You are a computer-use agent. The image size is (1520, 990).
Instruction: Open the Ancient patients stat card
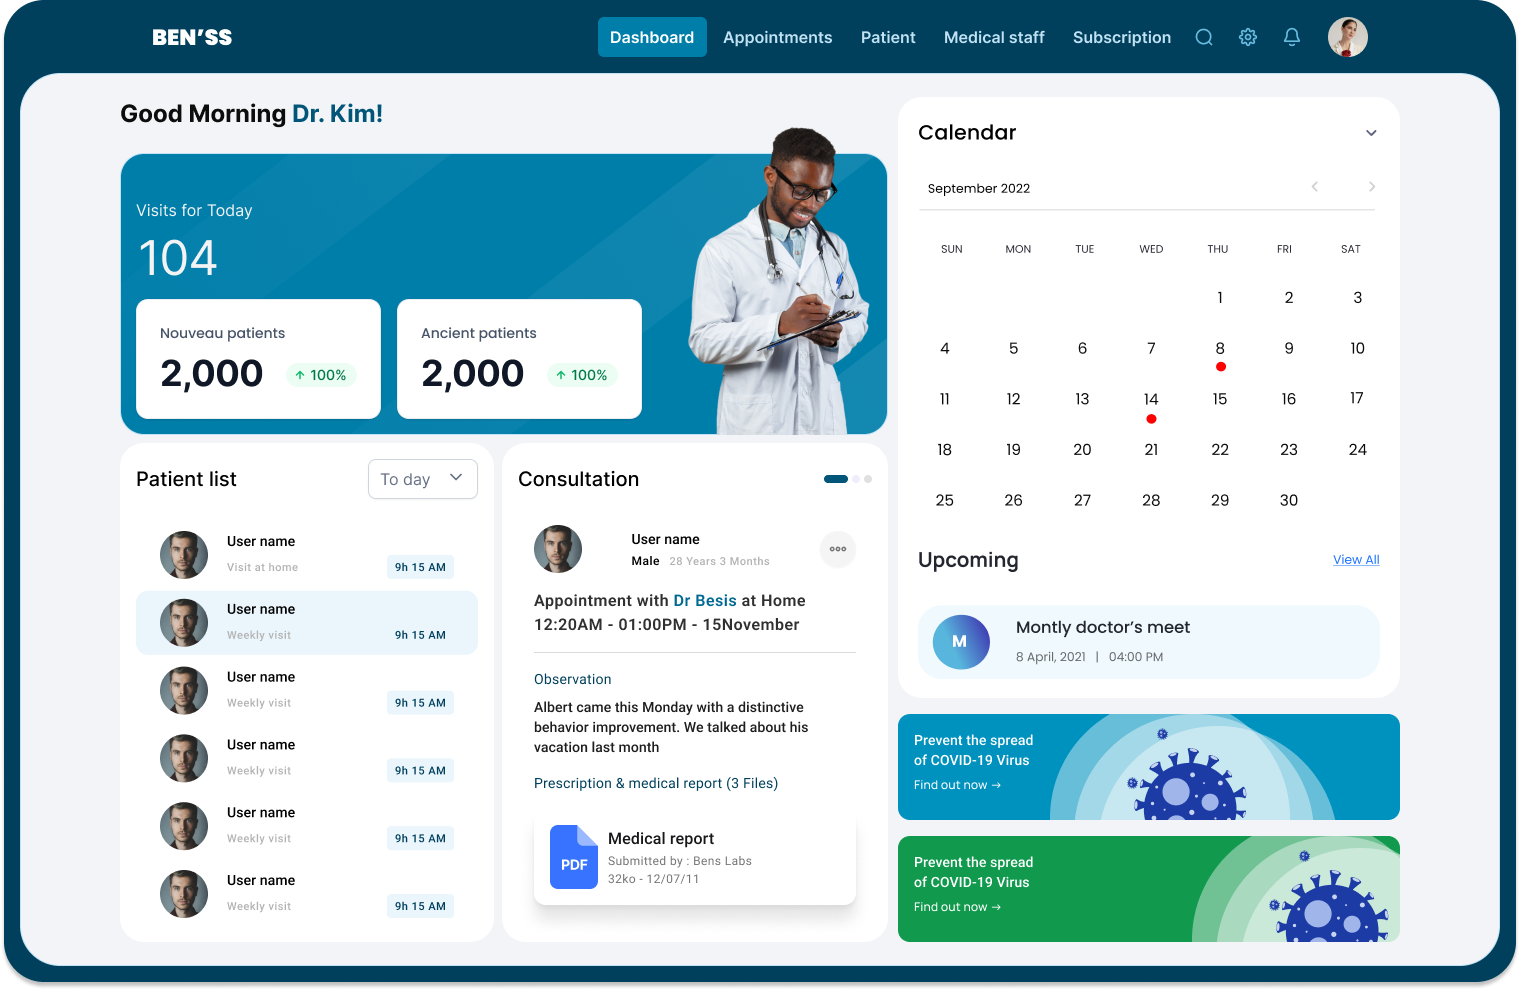(x=519, y=359)
